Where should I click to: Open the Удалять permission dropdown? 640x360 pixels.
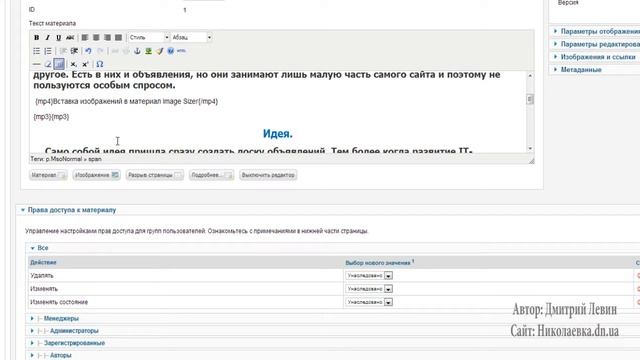(x=369, y=276)
